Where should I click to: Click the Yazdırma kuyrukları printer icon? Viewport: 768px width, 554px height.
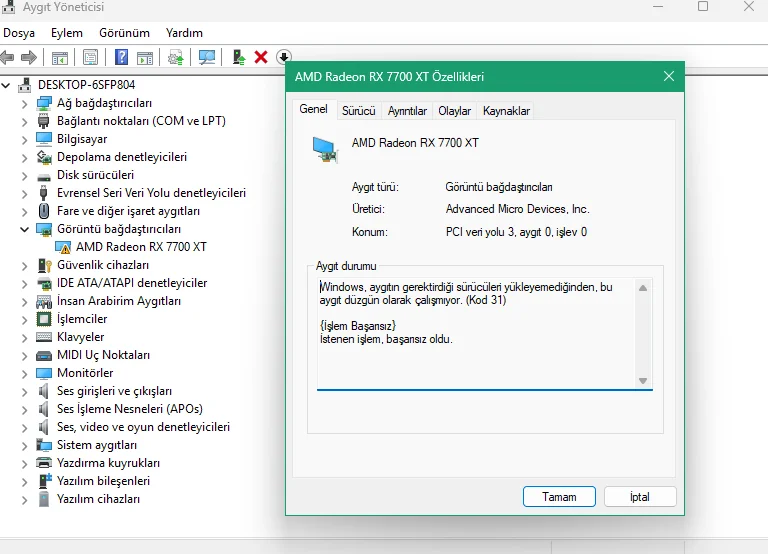[44, 462]
